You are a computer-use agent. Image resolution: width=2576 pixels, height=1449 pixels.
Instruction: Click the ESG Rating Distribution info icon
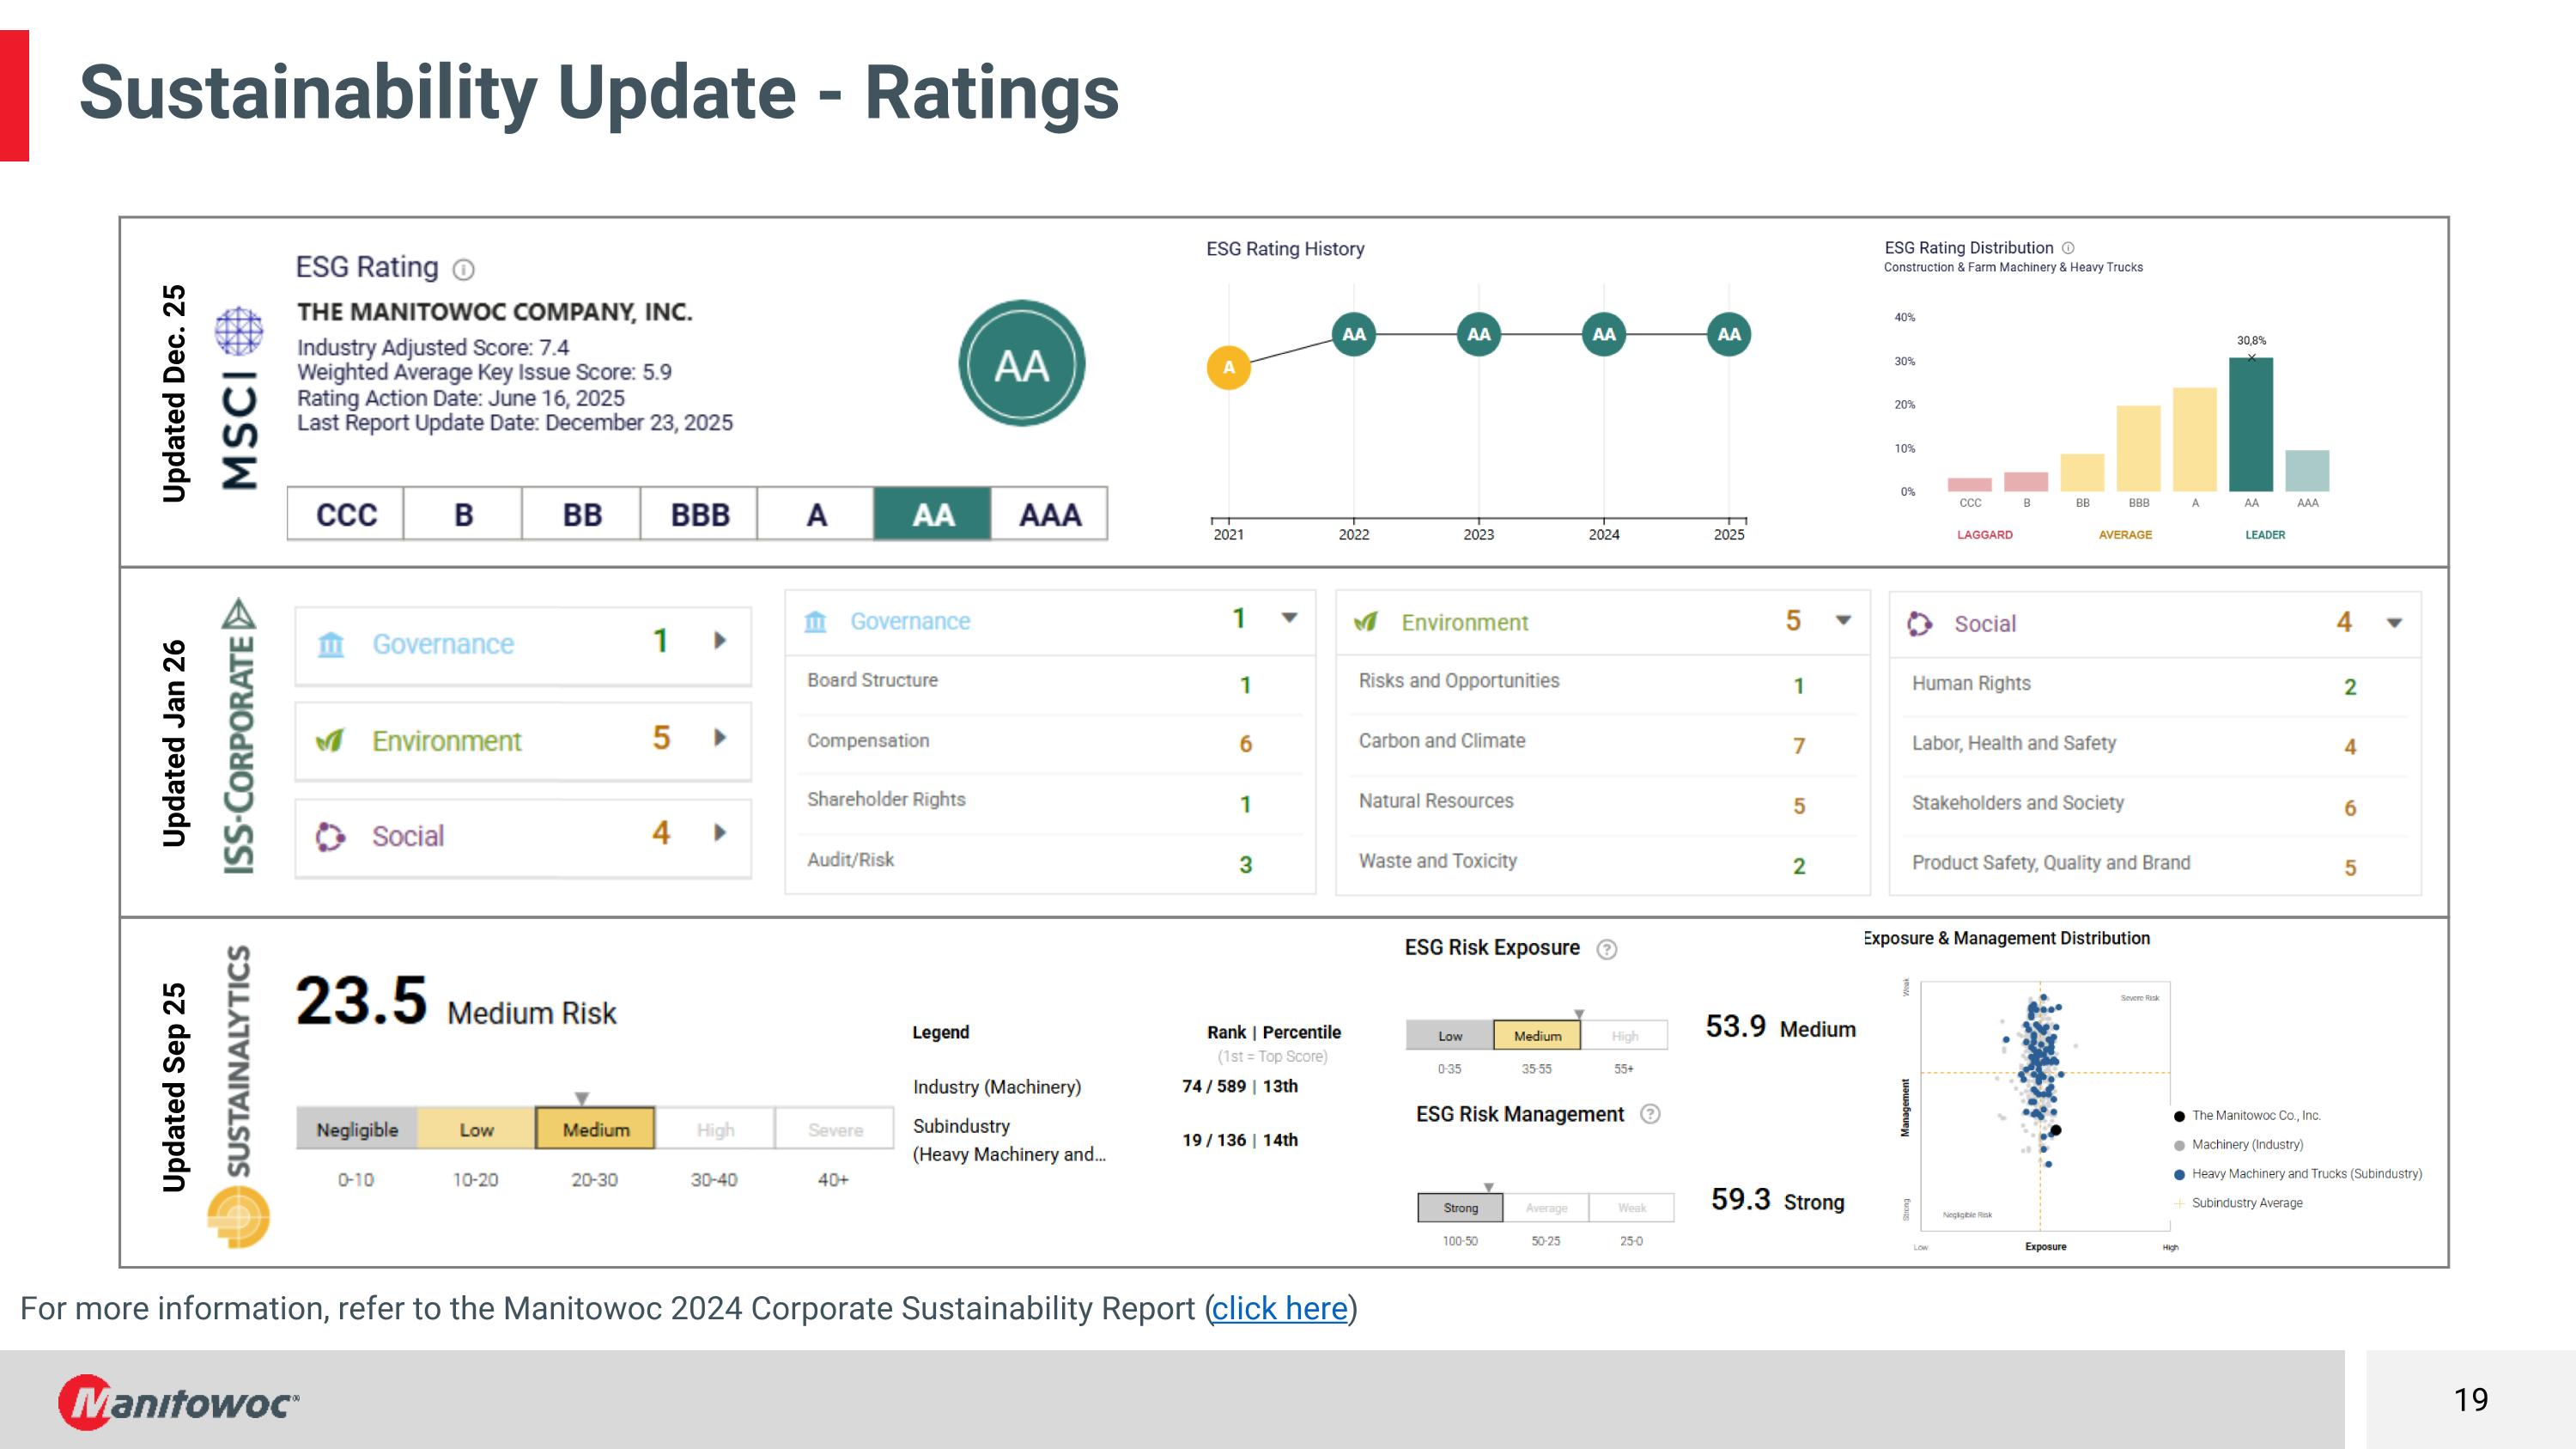[2068, 248]
